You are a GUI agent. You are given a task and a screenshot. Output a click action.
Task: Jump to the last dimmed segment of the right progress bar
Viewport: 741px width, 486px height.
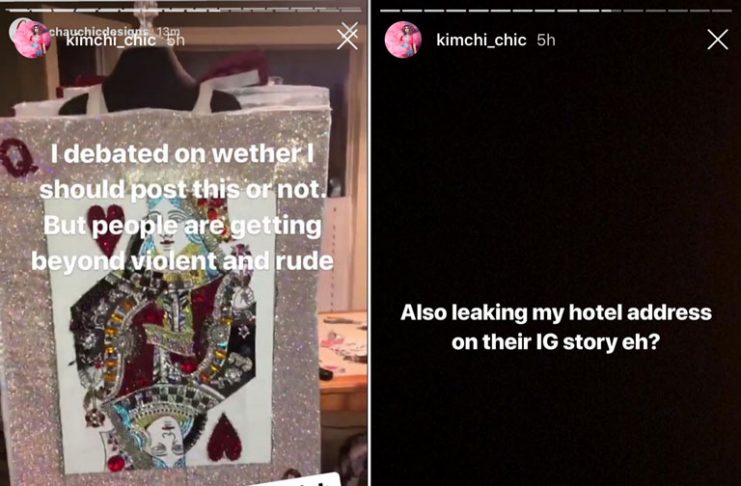pyautogui.click(x=722, y=10)
